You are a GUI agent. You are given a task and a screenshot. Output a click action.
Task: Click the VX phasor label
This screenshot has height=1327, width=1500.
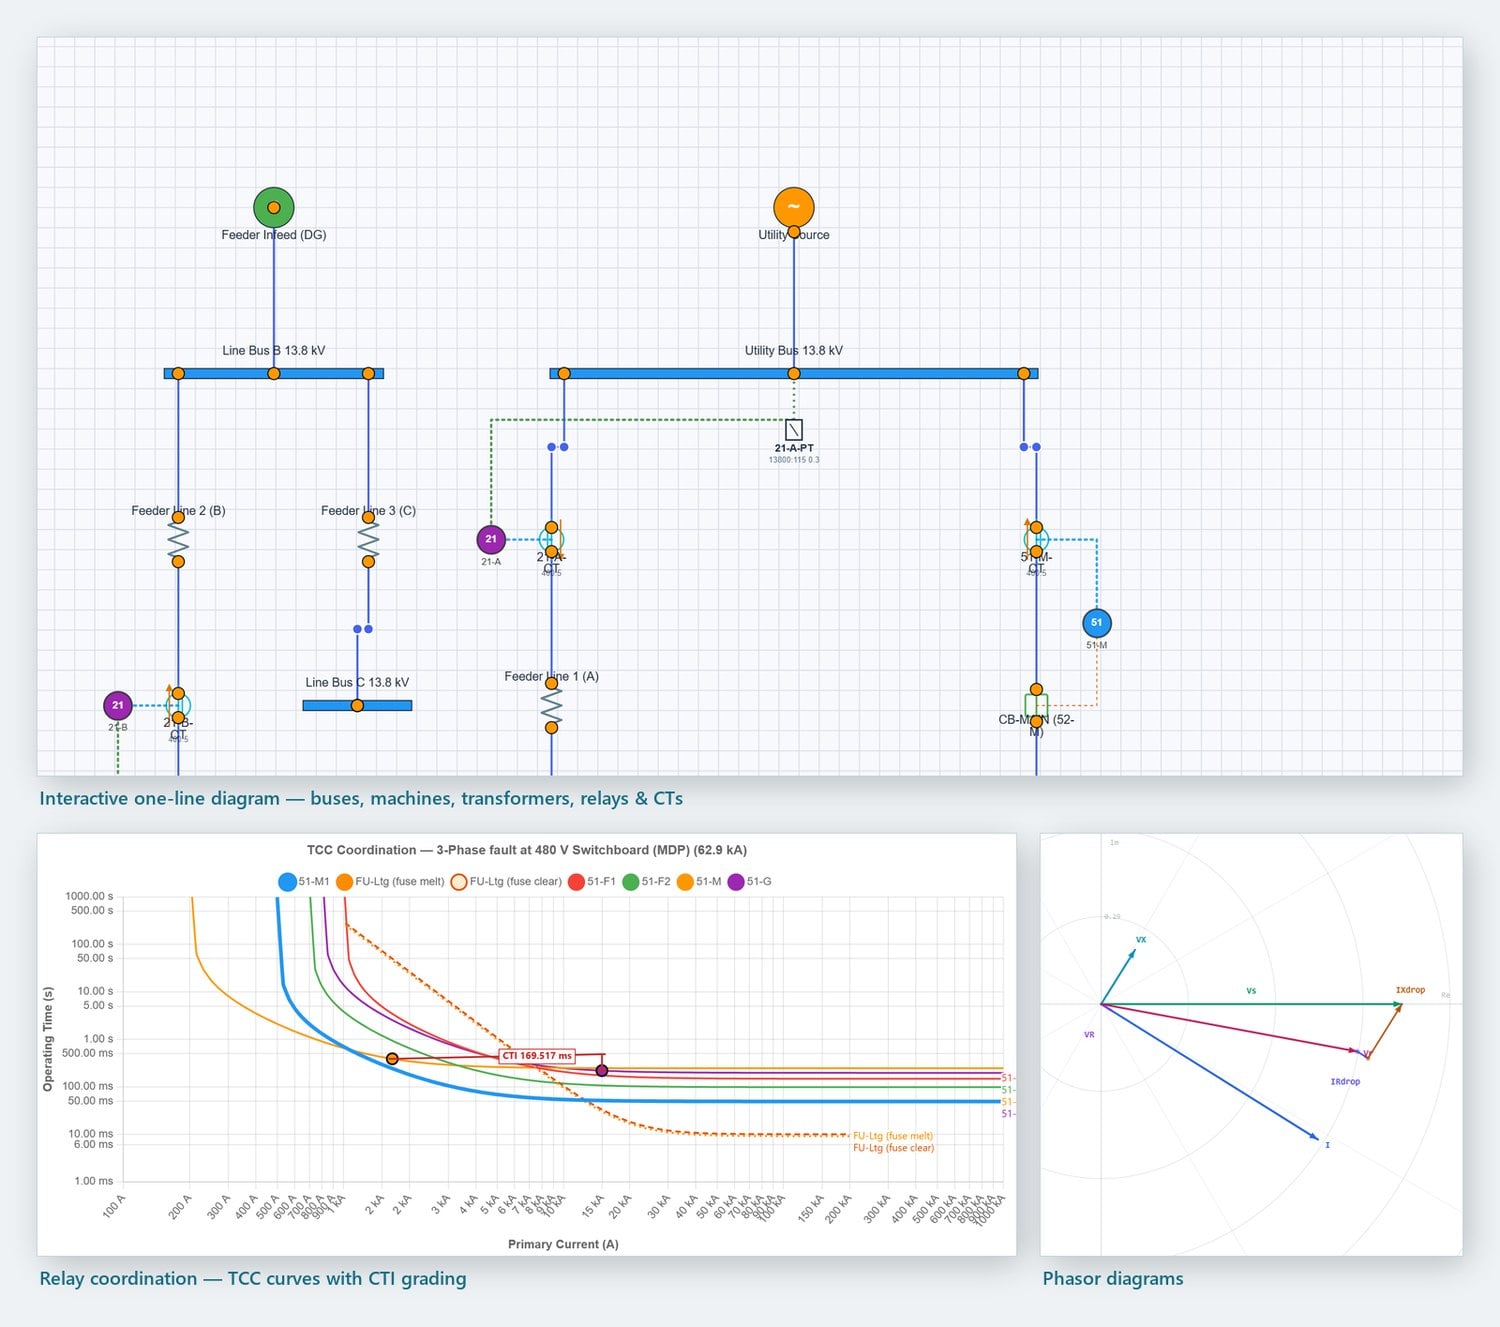click(1141, 940)
